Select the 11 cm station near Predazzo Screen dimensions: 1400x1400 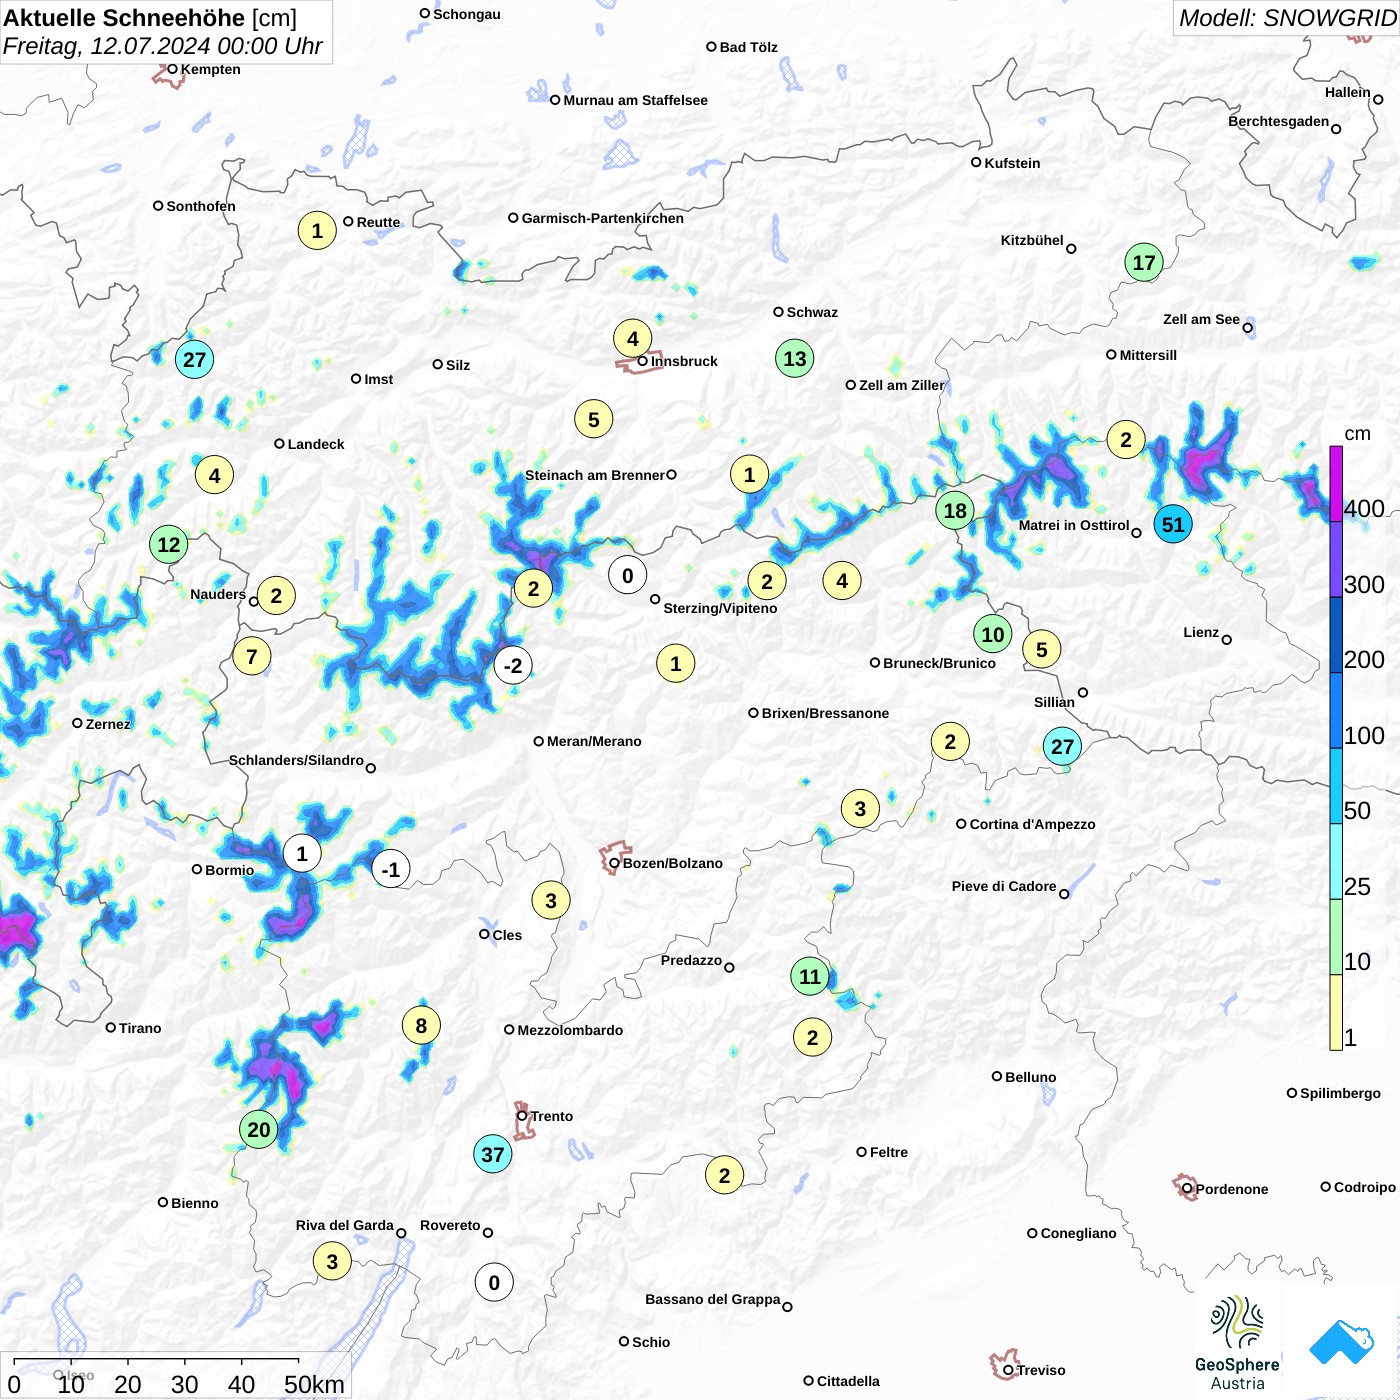click(810, 976)
